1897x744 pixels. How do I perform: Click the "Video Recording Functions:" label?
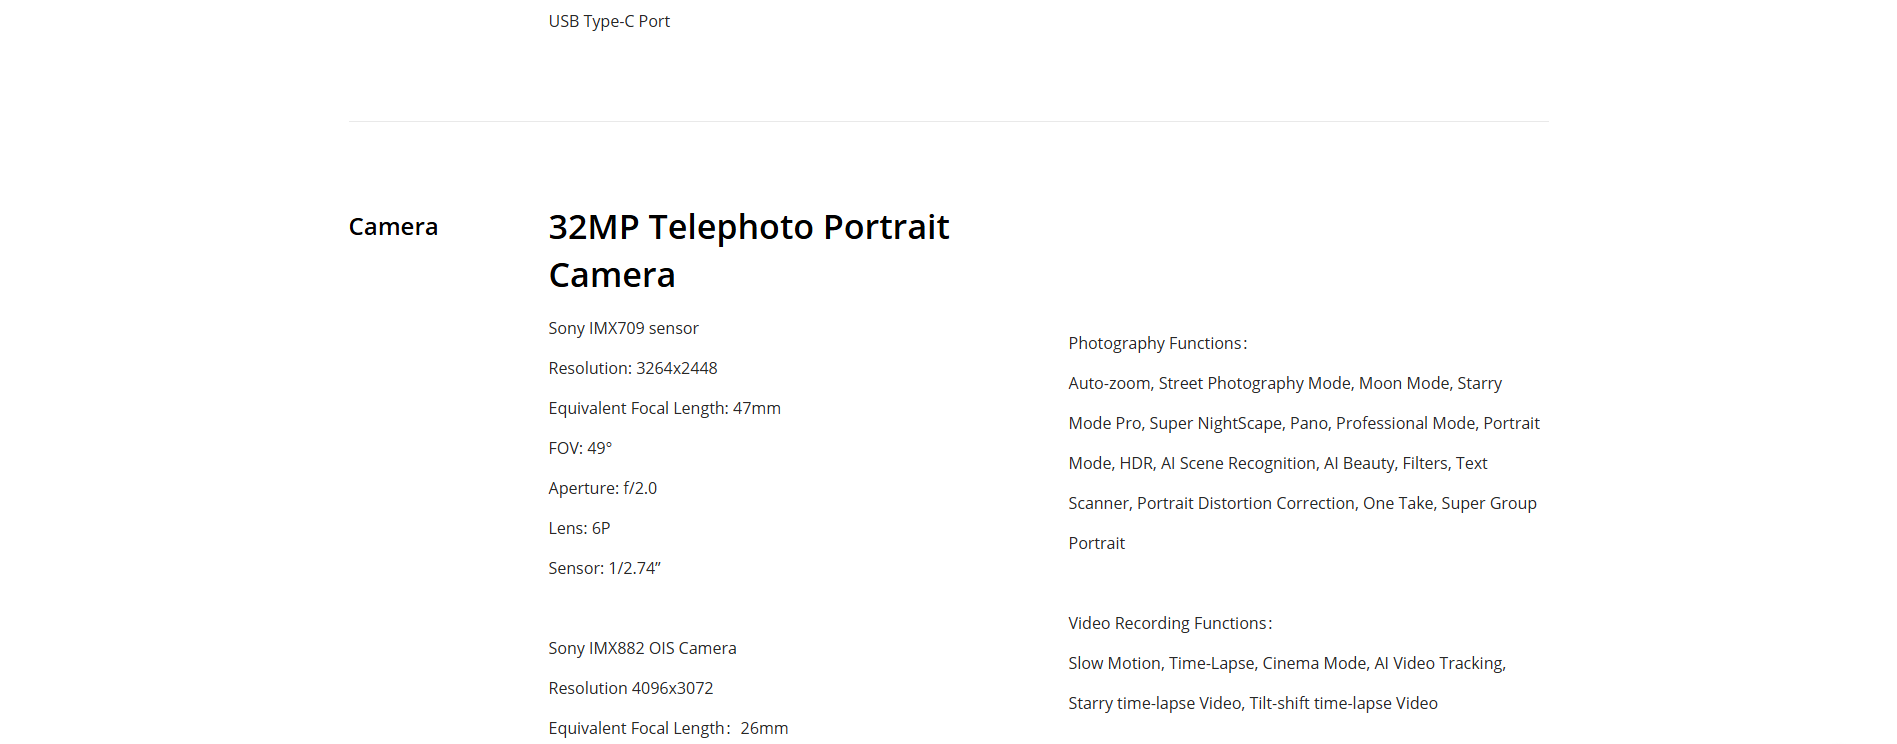(x=1170, y=623)
